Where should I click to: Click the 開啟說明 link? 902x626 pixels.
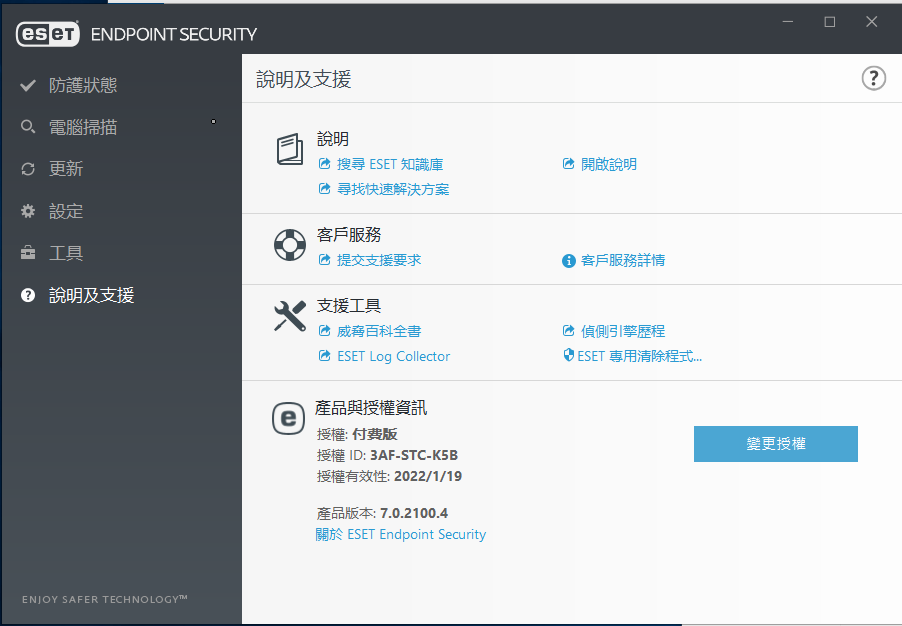click(608, 164)
